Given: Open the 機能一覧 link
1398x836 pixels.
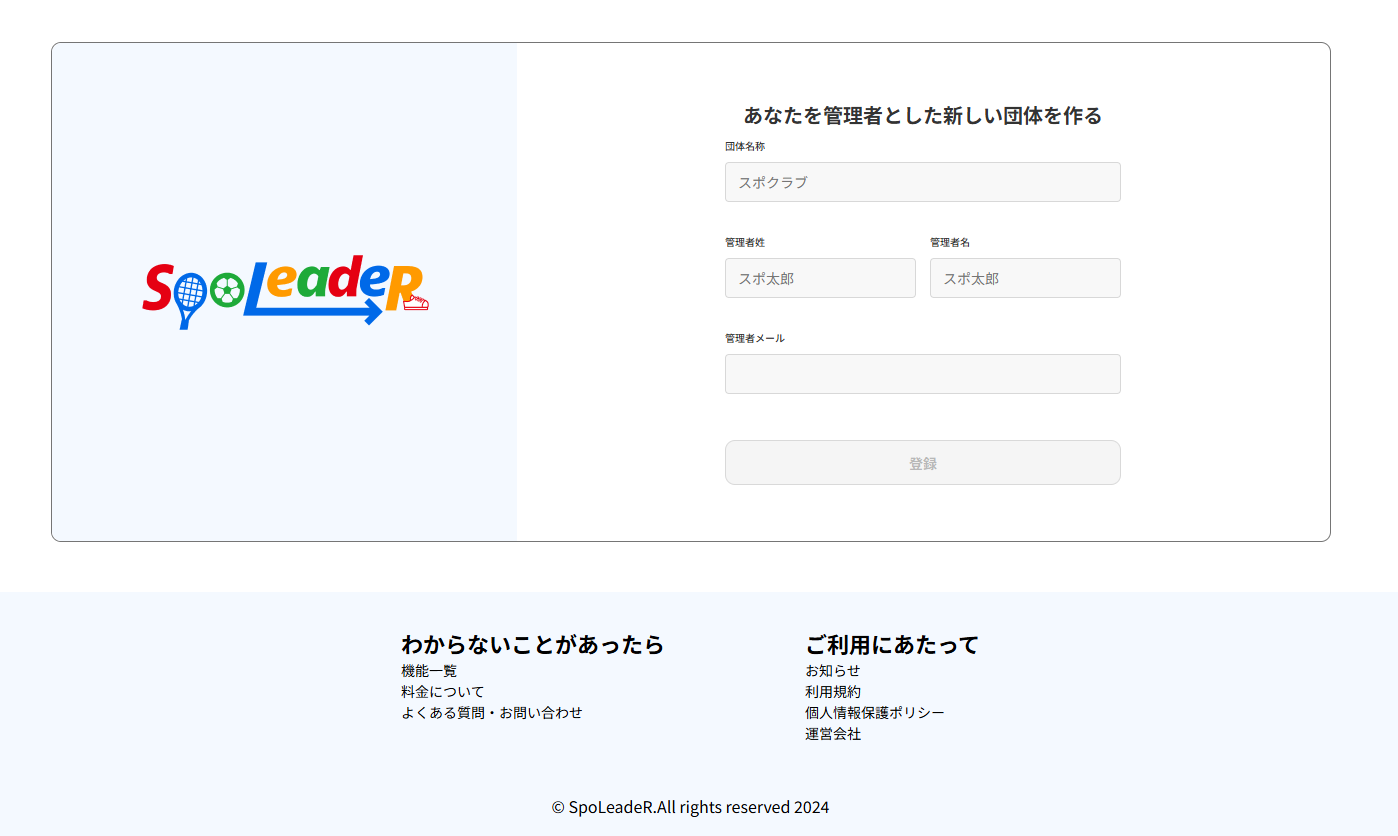Looking at the screenshot, I should pyautogui.click(x=429, y=671).
